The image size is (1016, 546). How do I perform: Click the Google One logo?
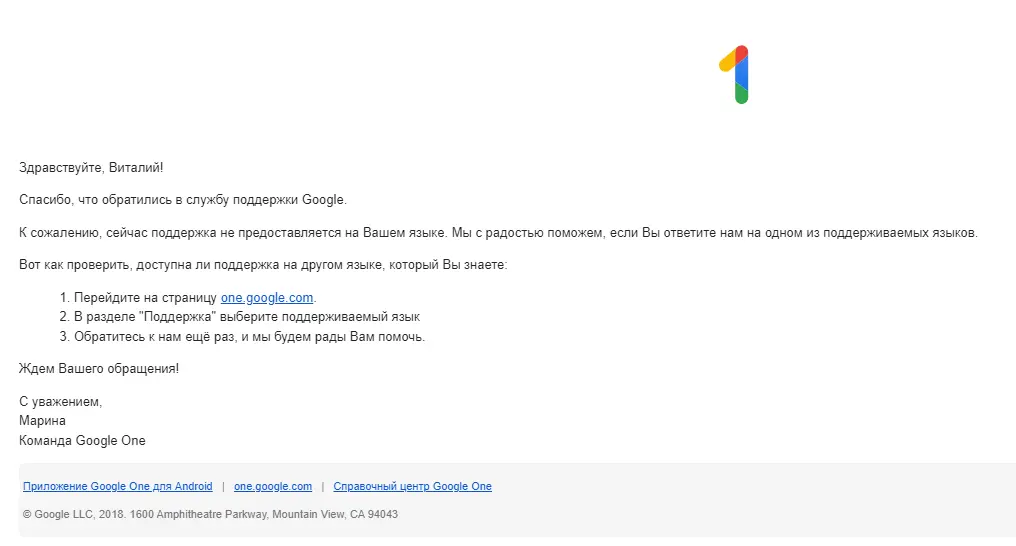(x=735, y=74)
